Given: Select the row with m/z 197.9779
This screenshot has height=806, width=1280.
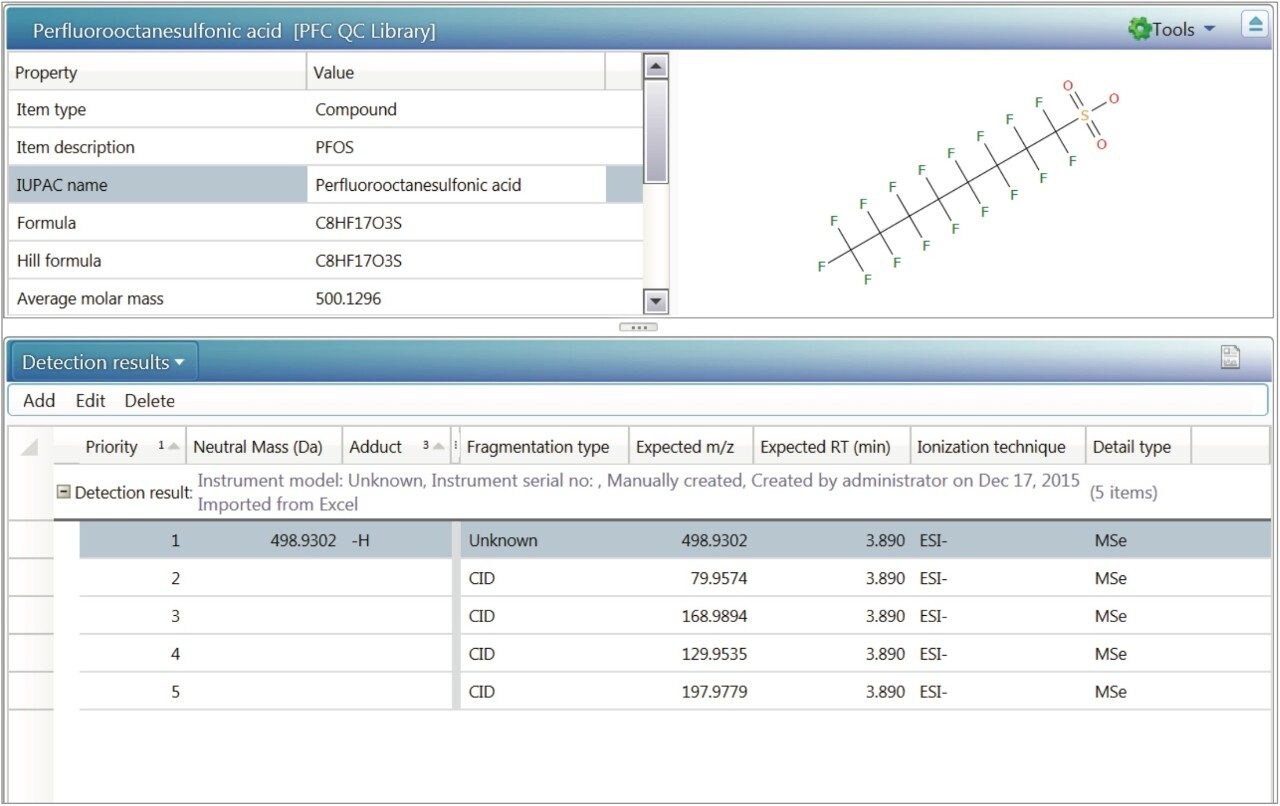Looking at the screenshot, I should 675,691.
